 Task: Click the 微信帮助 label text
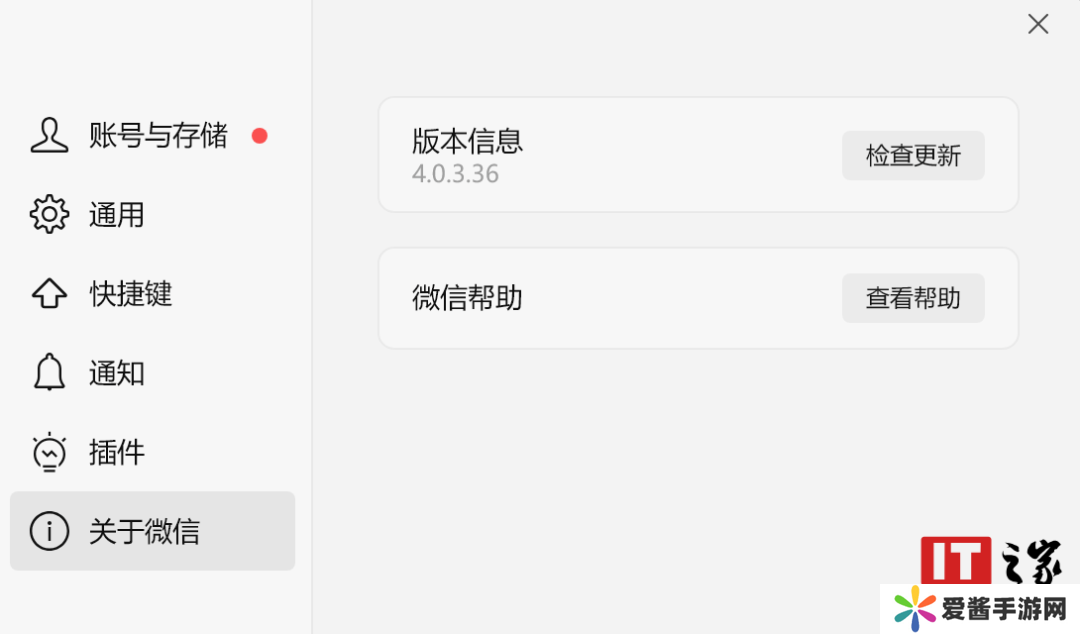click(467, 298)
